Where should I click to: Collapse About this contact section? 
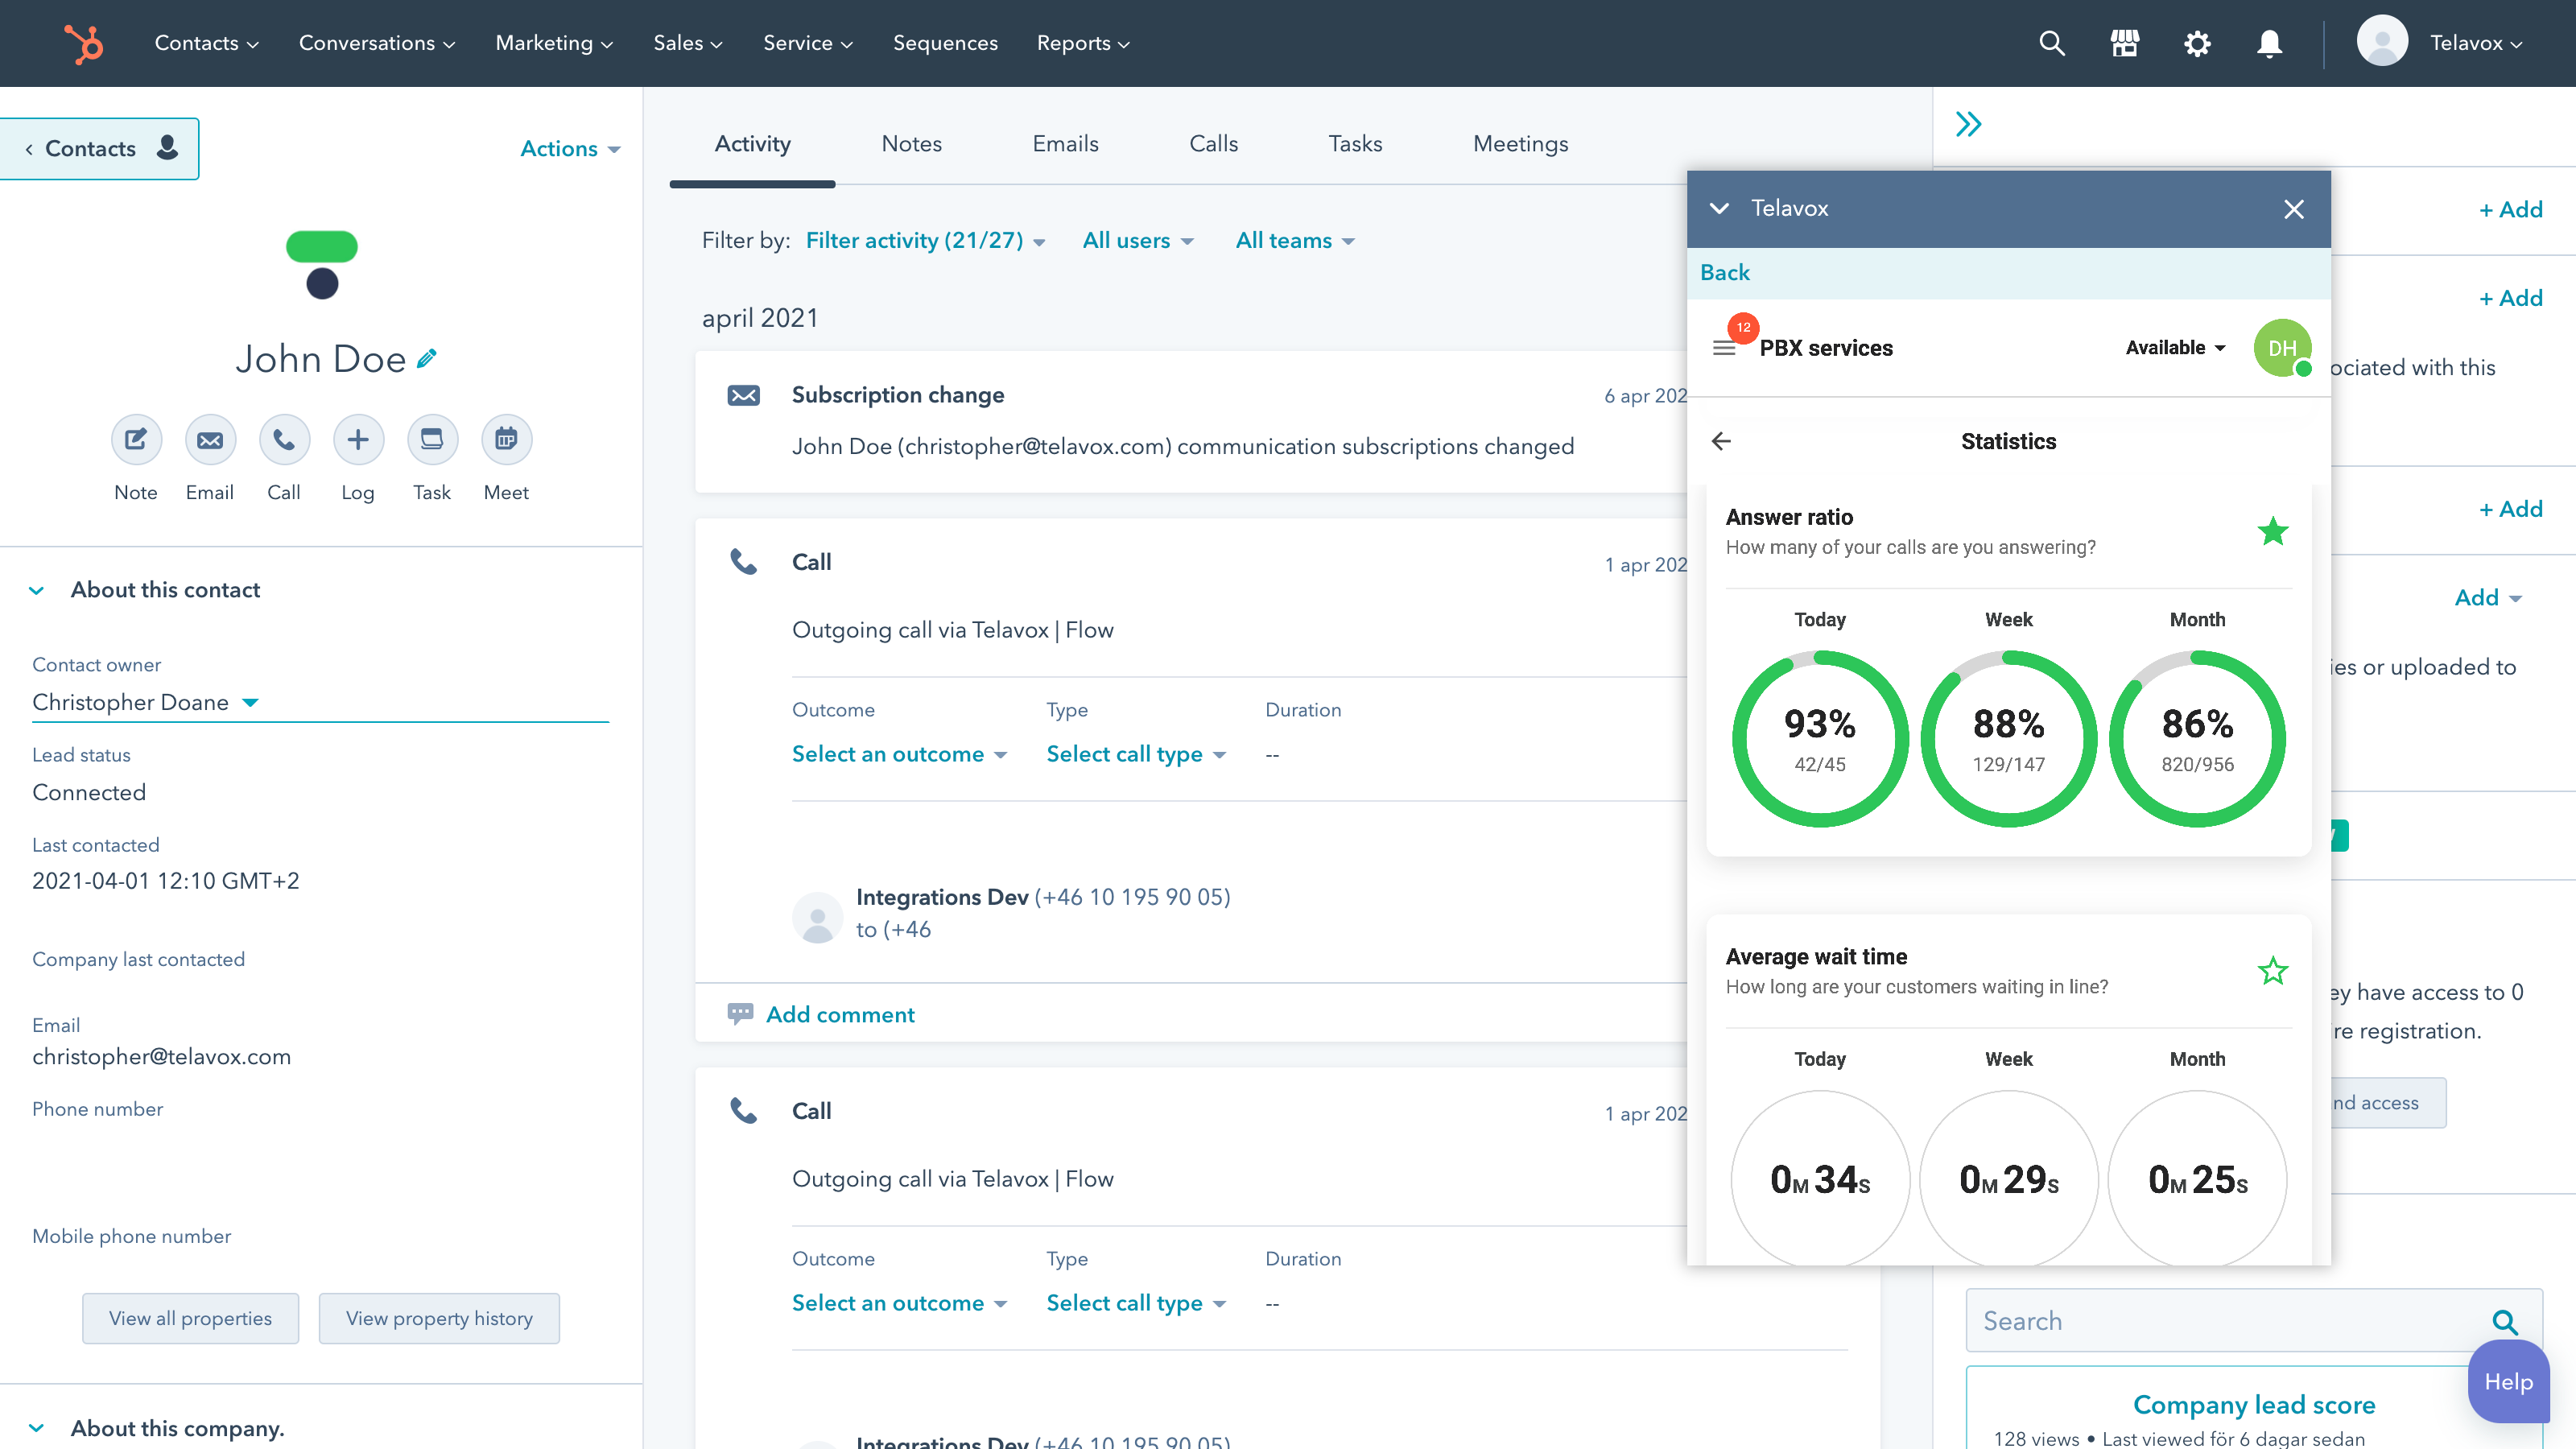(x=37, y=590)
